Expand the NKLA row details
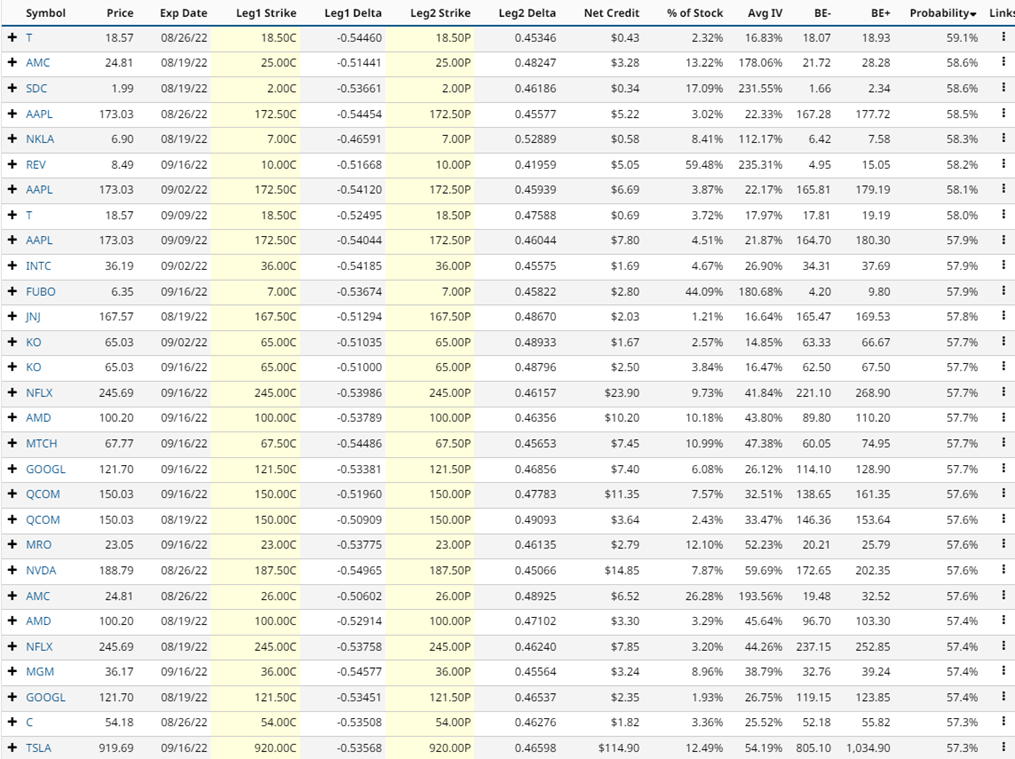This screenshot has width=1015, height=759. point(12,138)
